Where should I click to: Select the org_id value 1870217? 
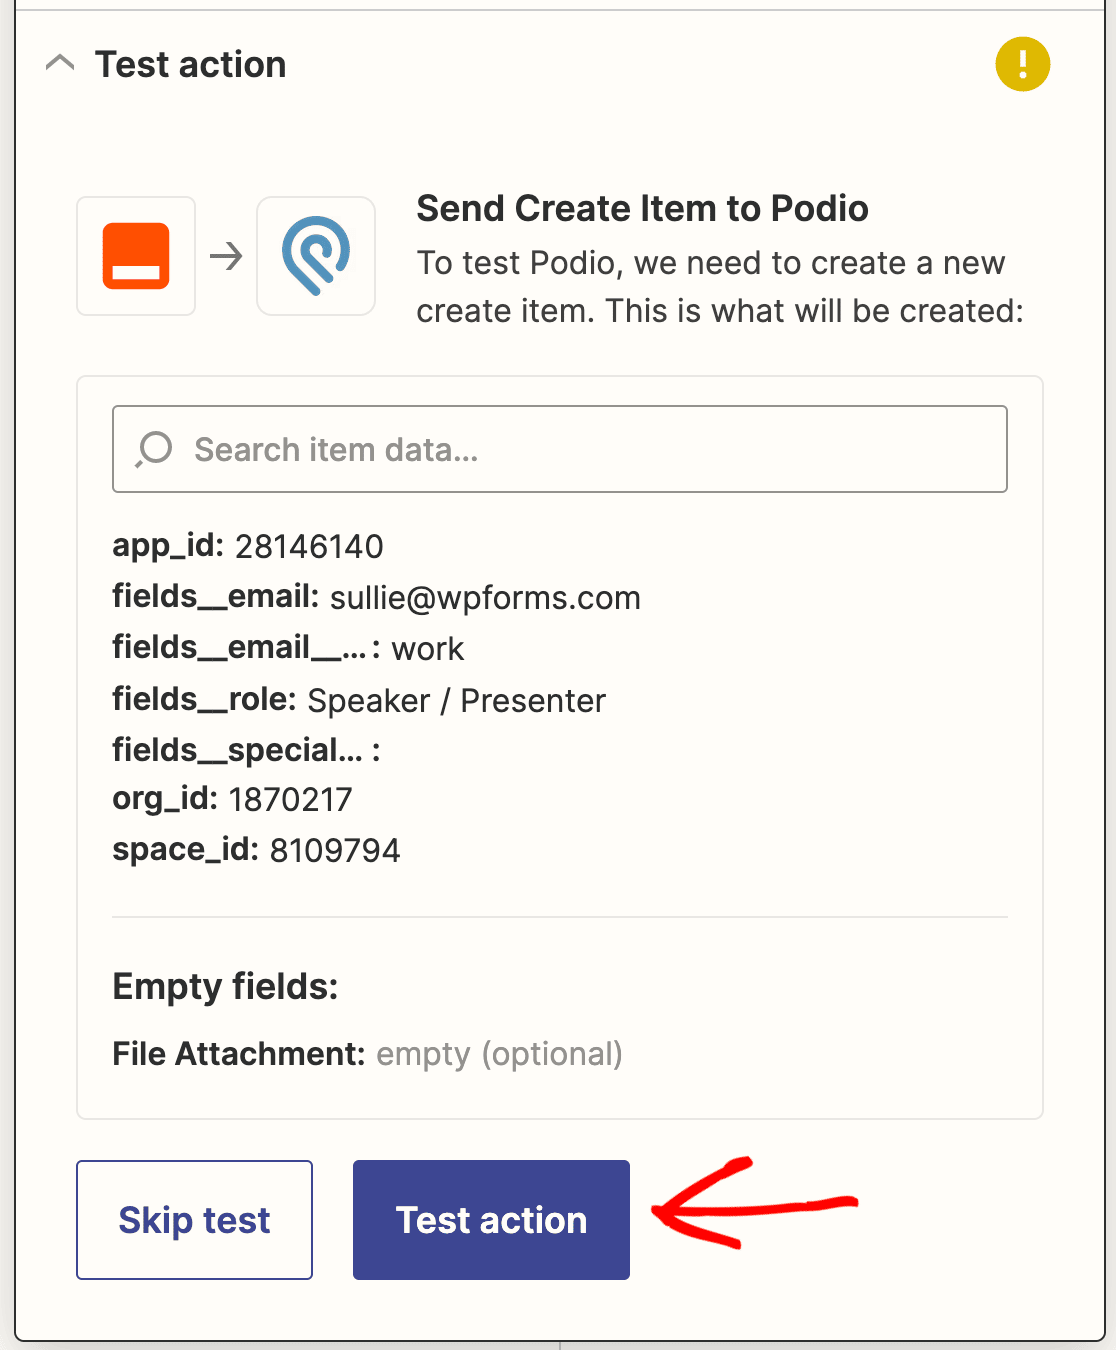291,799
